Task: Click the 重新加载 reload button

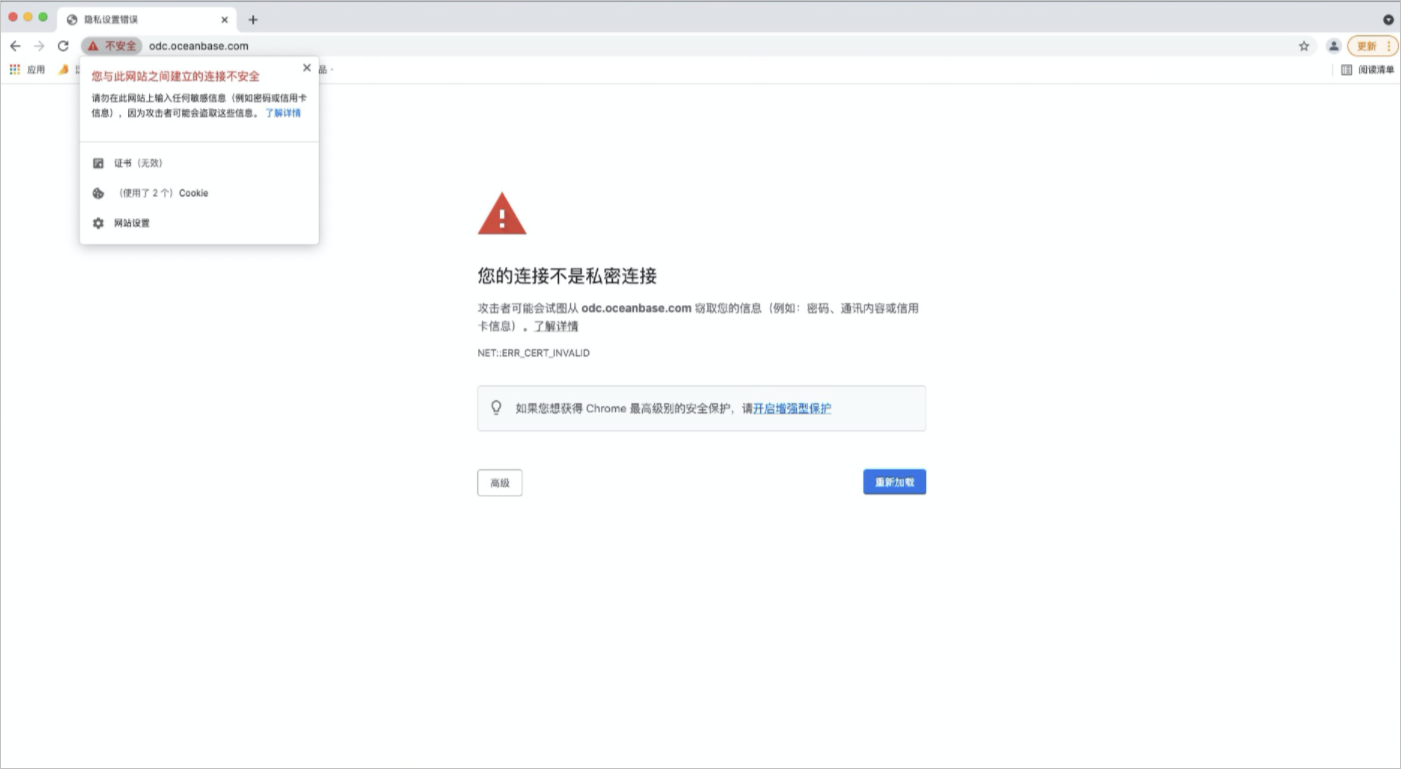Action: (895, 482)
